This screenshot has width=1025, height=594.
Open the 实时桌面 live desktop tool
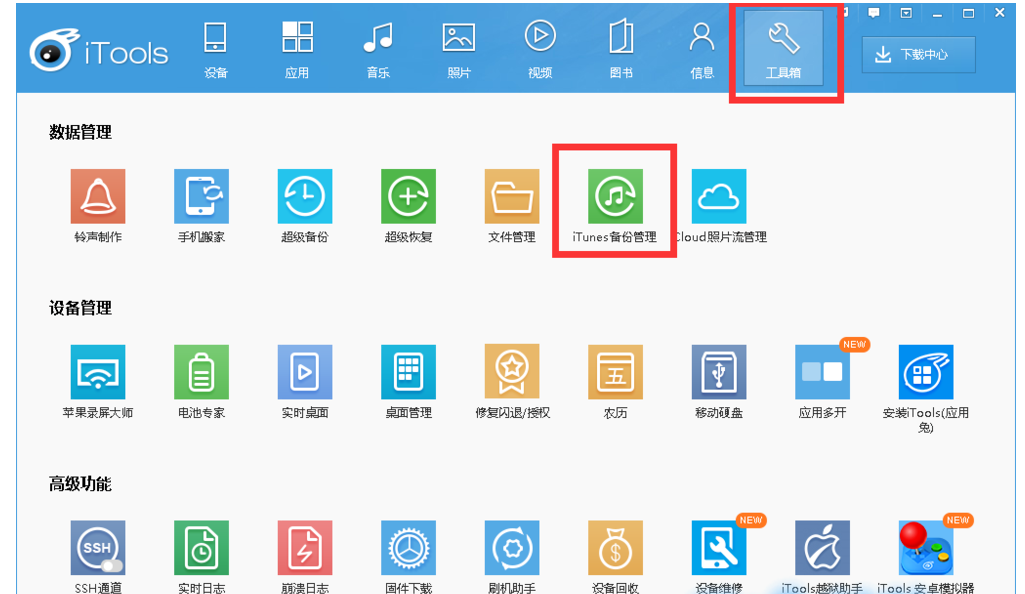pyautogui.click(x=305, y=372)
